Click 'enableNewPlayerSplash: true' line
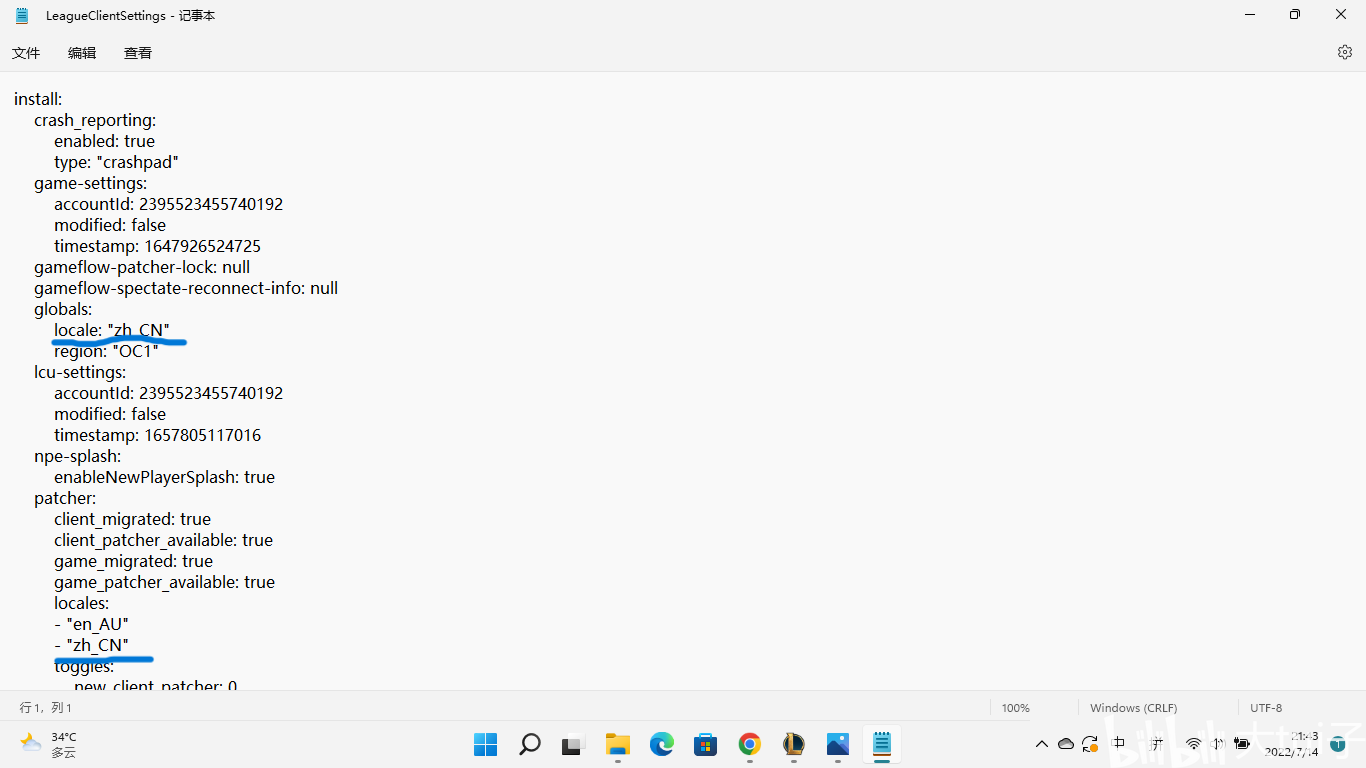 pyautogui.click(x=164, y=477)
